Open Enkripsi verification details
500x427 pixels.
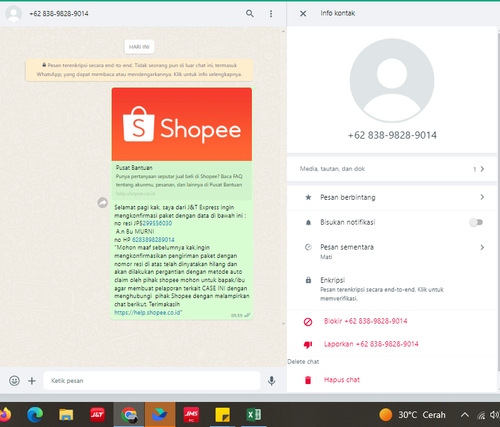tap(392, 288)
